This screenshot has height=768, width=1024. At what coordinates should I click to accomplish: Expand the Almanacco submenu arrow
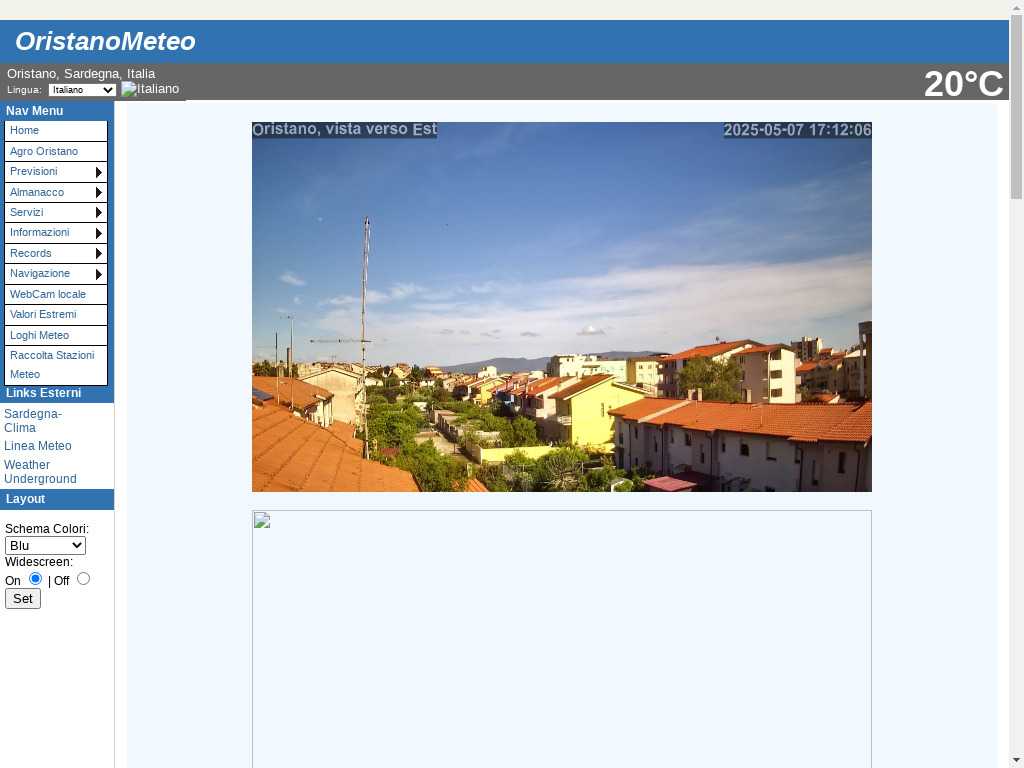pos(99,193)
